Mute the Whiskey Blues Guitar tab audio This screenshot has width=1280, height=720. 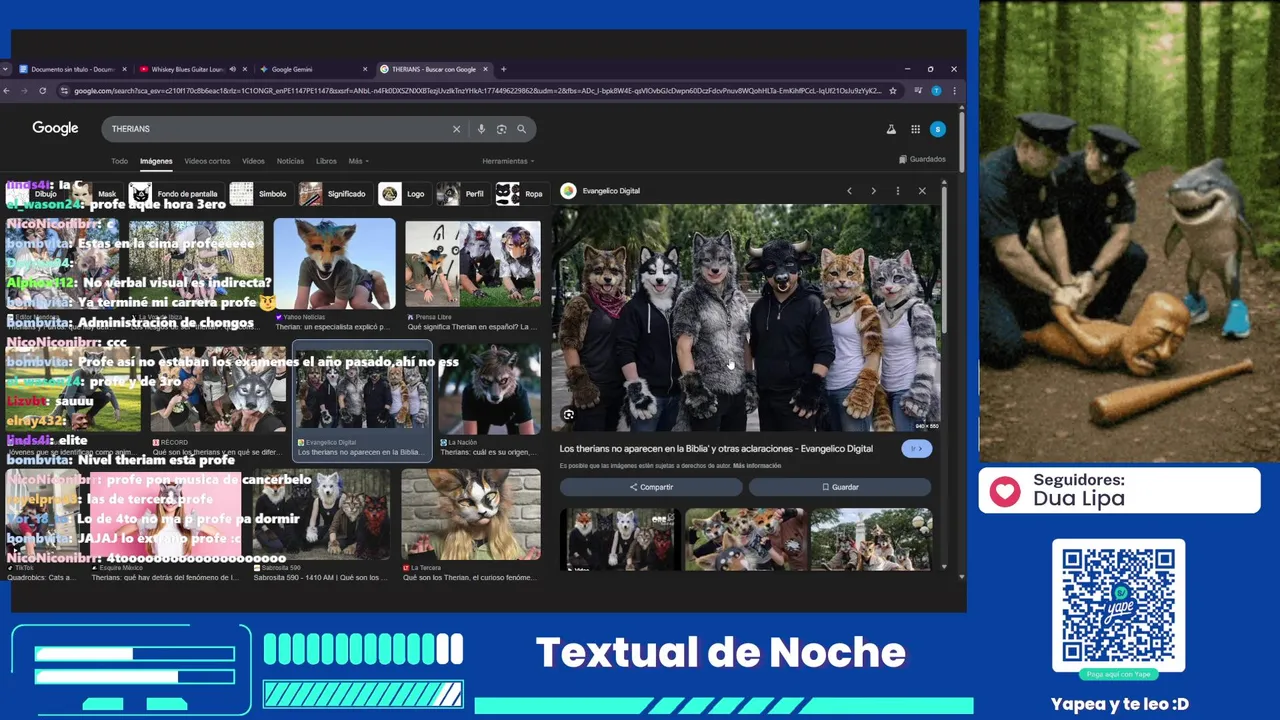tap(232, 69)
